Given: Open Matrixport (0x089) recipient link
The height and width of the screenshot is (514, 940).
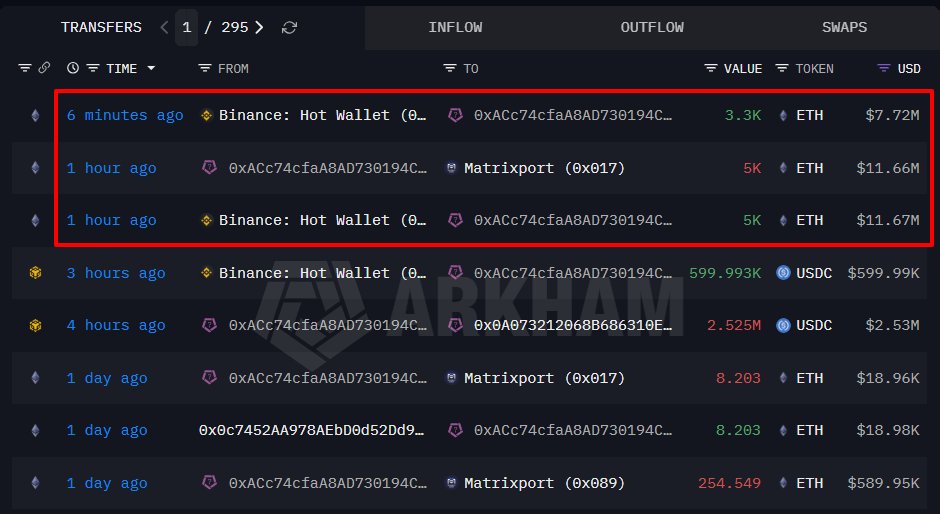Looking at the screenshot, I should pos(544,483).
